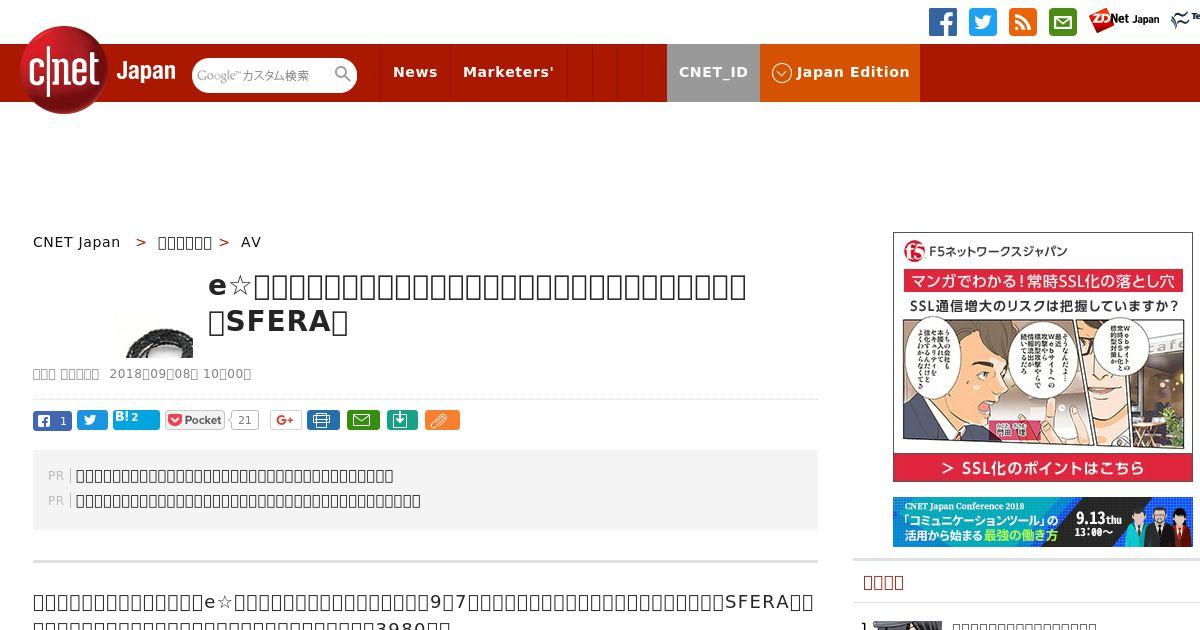Bookmark article with Hatena B! button

[x=136, y=419]
